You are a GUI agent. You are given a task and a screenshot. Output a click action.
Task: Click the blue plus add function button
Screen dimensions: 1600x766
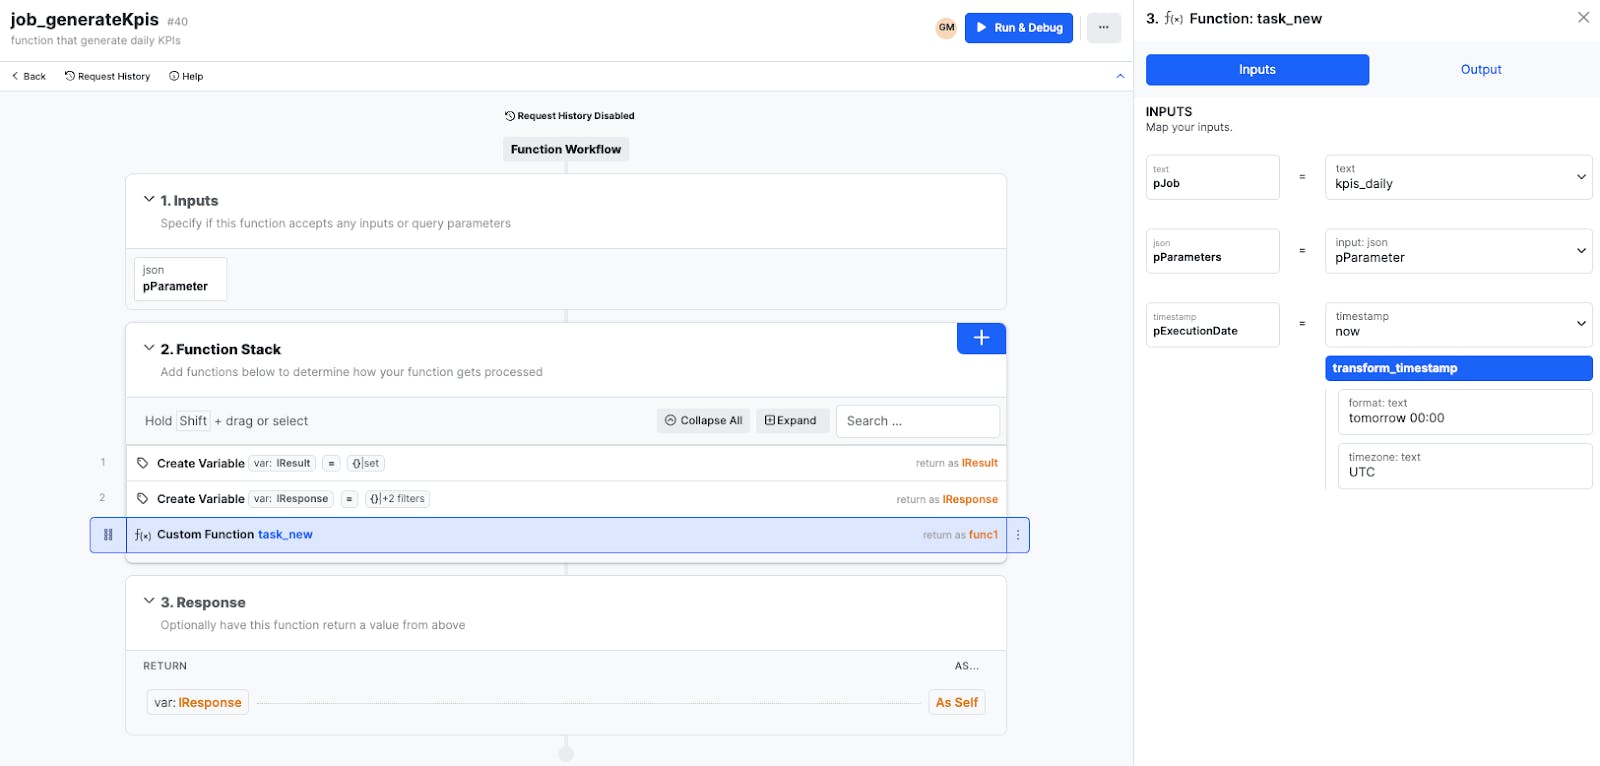[981, 338]
